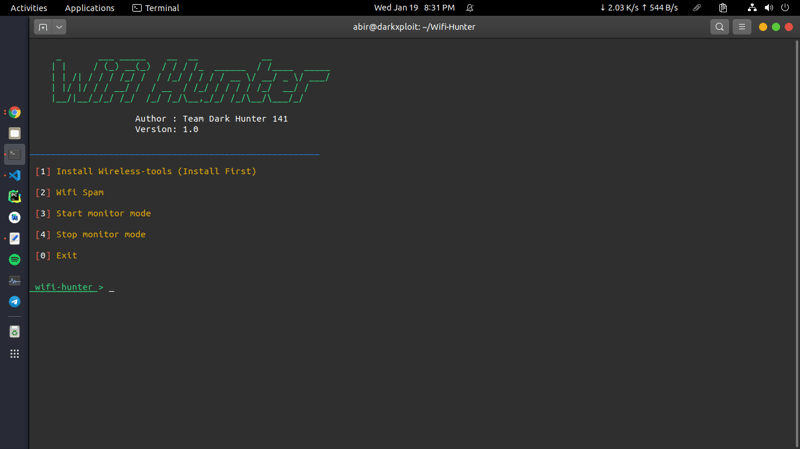
Task: Open the terminal hamburger menu
Action: [x=741, y=27]
